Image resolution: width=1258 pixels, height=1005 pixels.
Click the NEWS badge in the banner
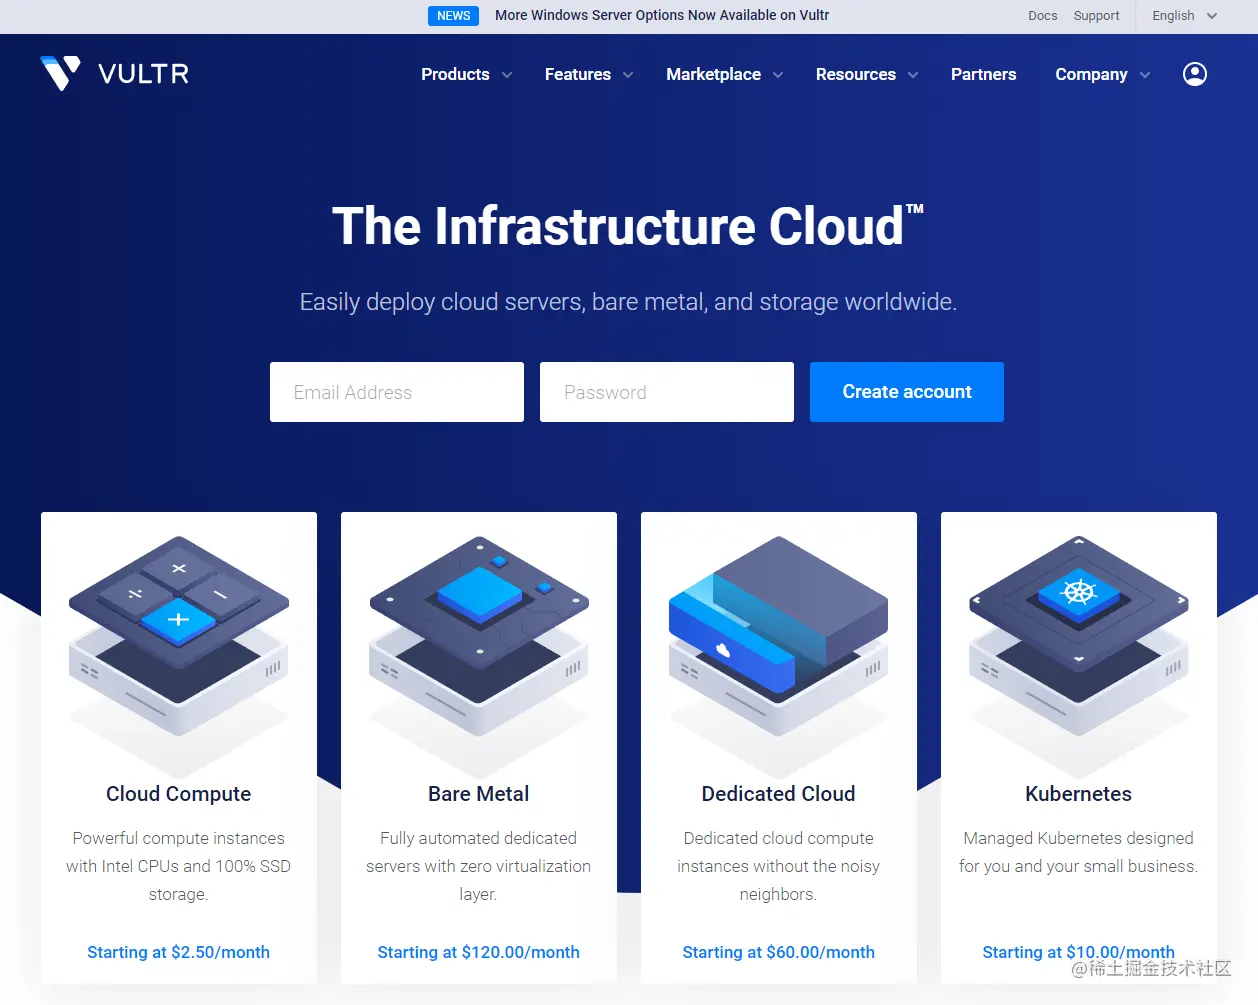[453, 15]
